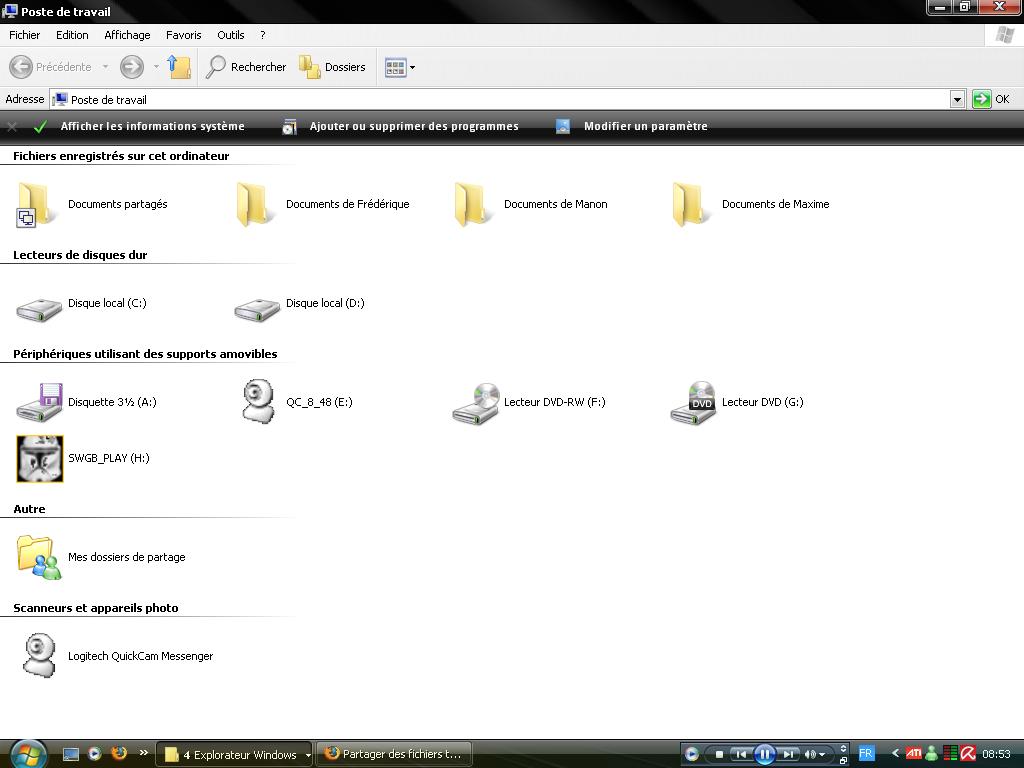
Task: Pause playback in the taskbar media player
Action: (x=764, y=753)
